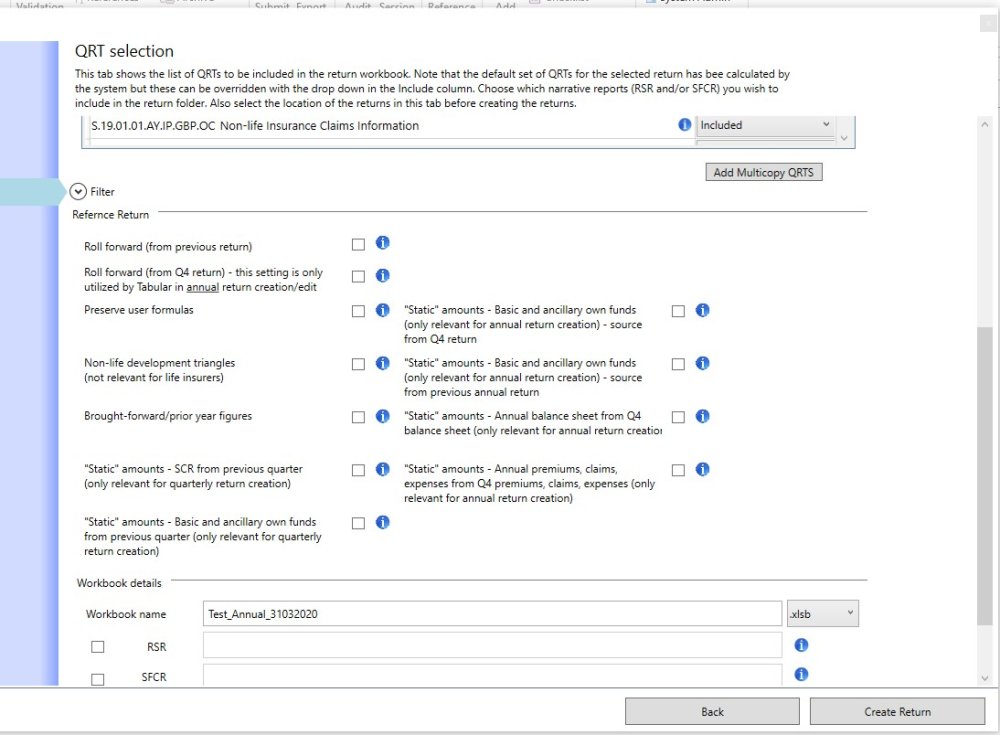Click info icon beside Roll forward previous return
This screenshot has width=1000, height=735.
tap(381, 243)
